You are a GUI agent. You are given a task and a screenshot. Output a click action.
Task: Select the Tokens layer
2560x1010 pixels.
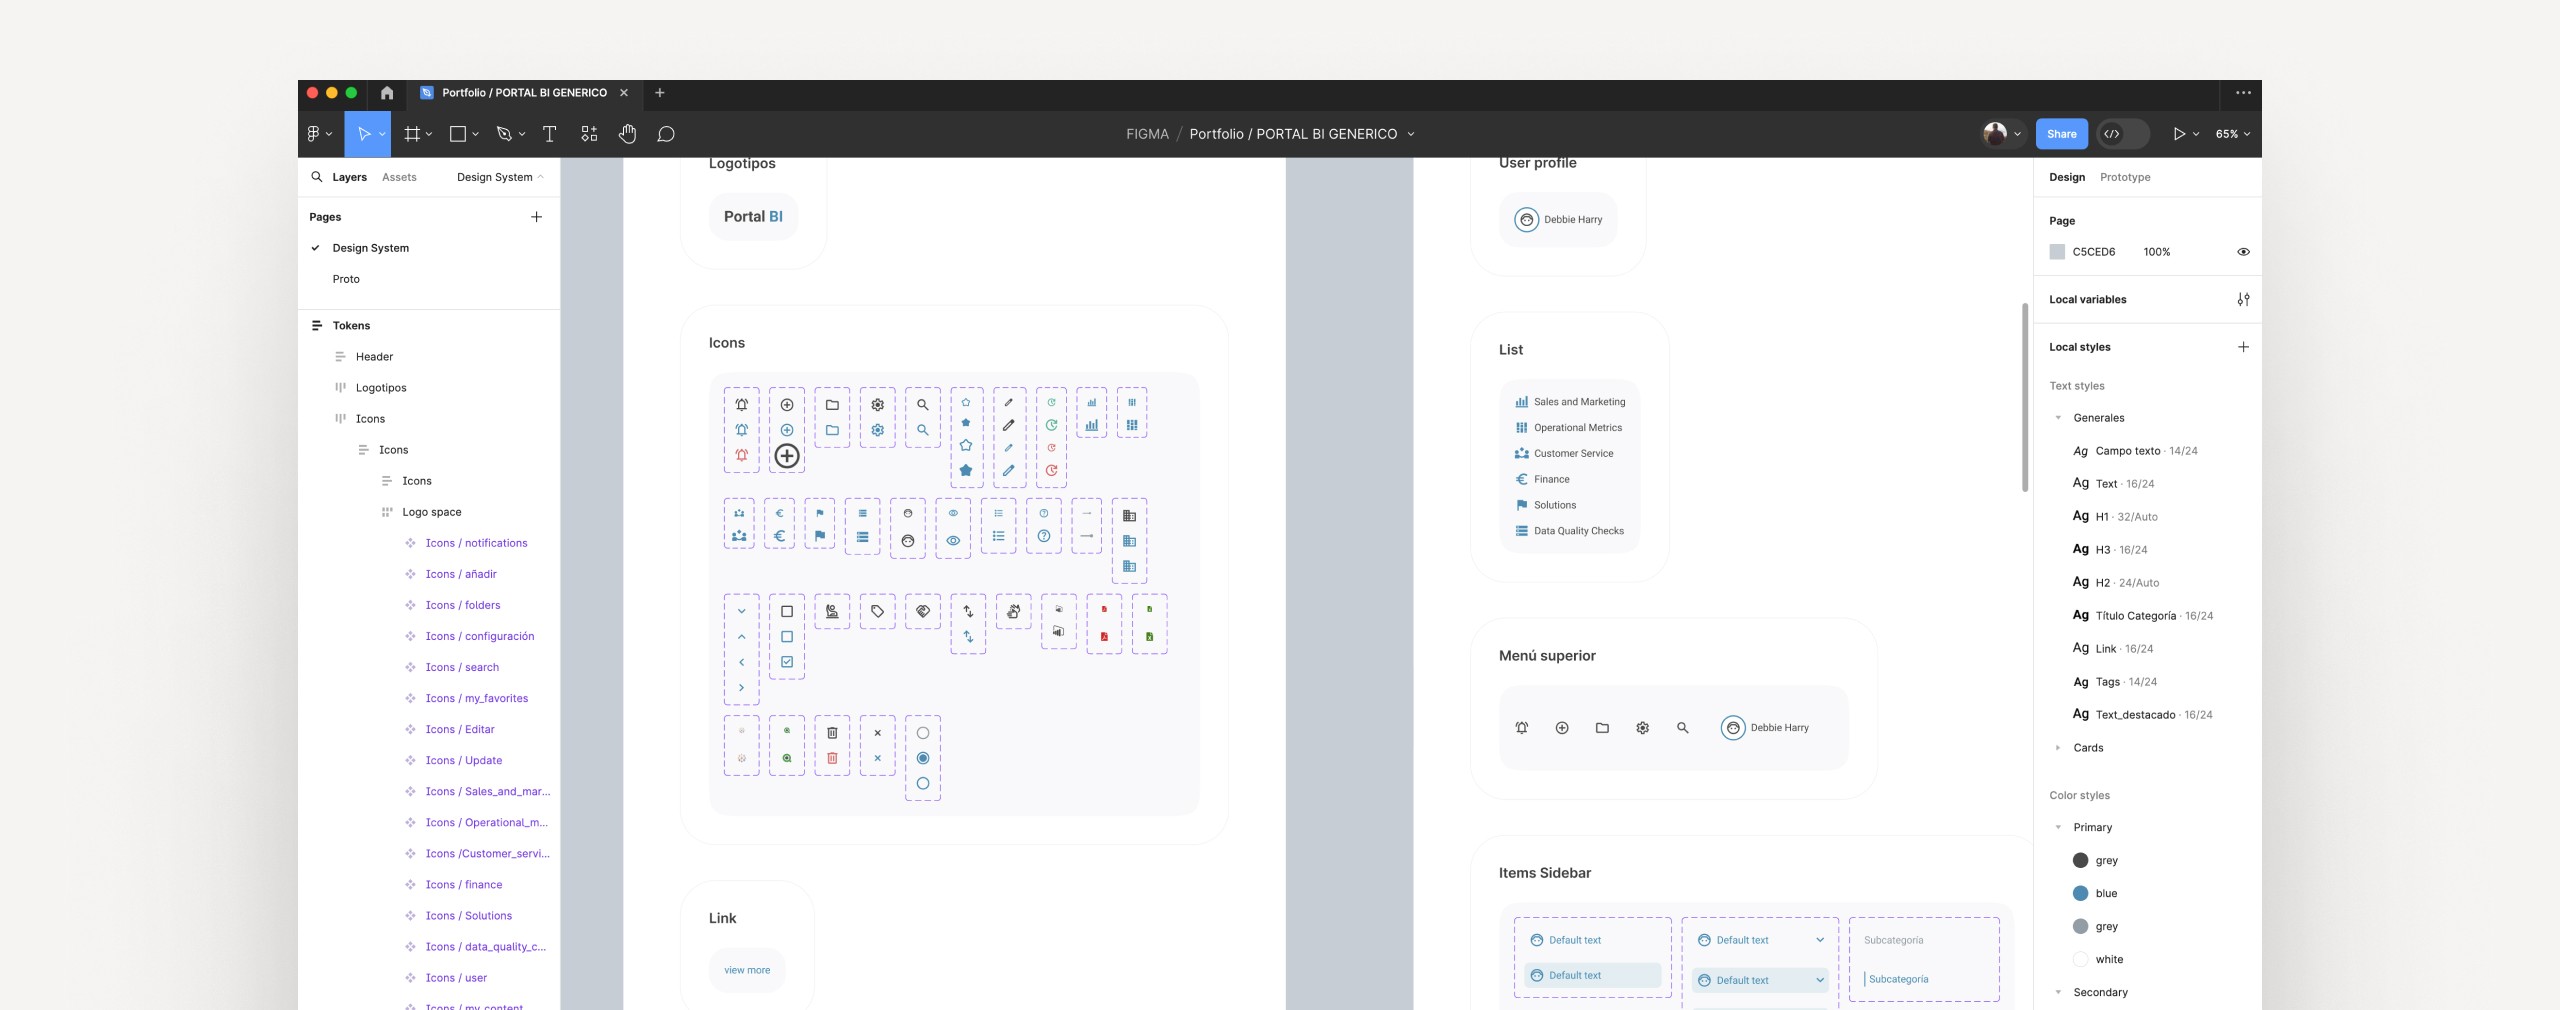(351, 326)
